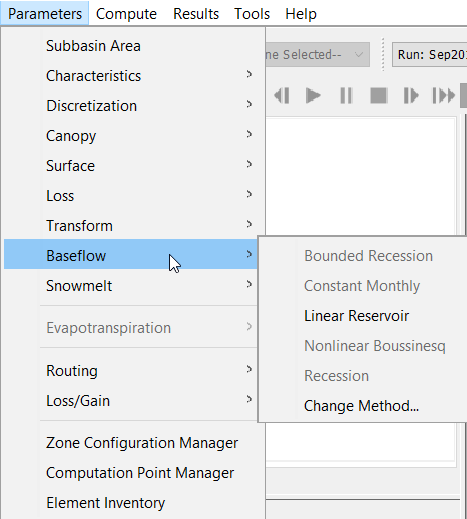The width and height of the screenshot is (467, 519).
Task: Open Computation Point Manager
Action: tap(133, 473)
